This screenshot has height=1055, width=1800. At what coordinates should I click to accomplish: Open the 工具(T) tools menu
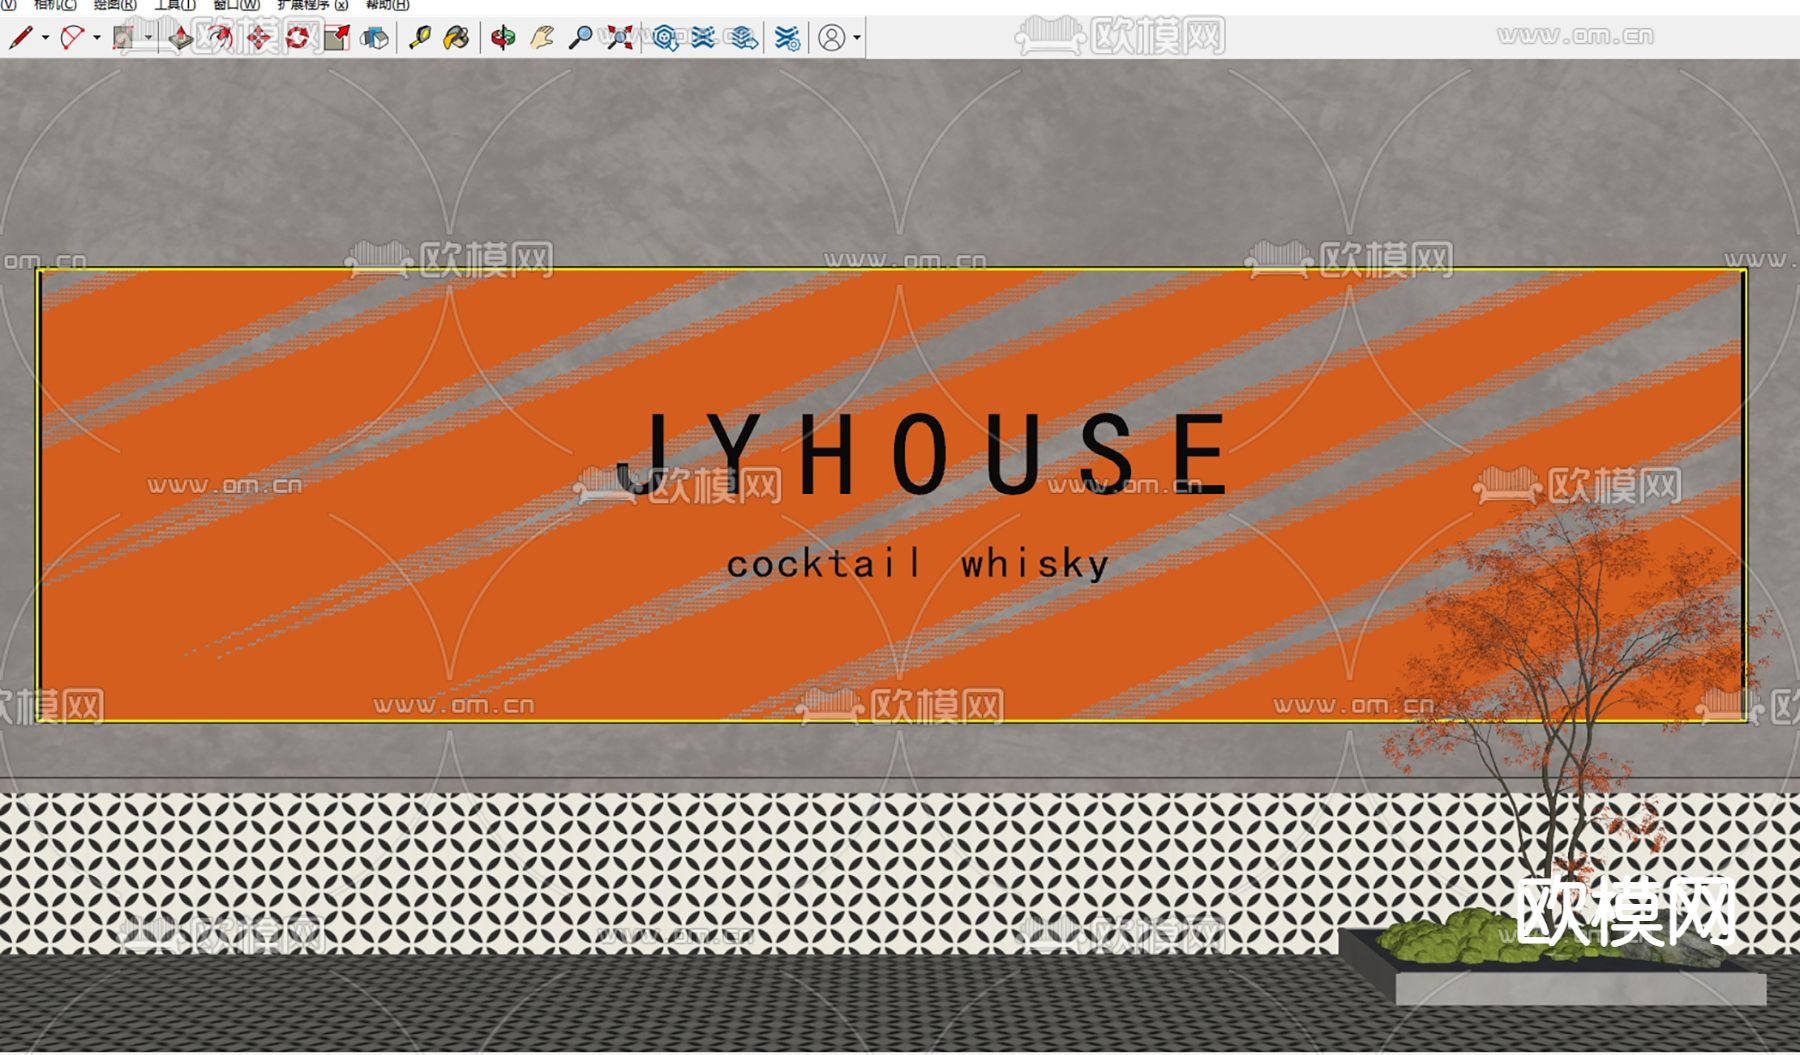coord(175,5)
